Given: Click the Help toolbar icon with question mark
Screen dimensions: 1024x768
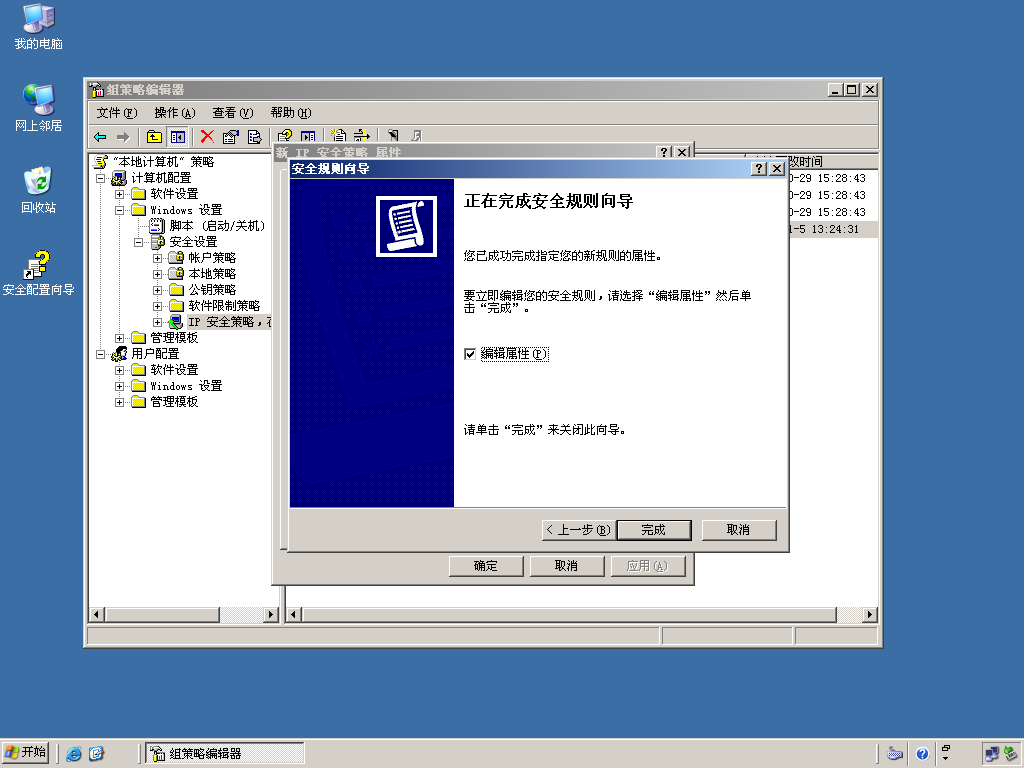Looking at the screenshot, I should coord(285,136).
